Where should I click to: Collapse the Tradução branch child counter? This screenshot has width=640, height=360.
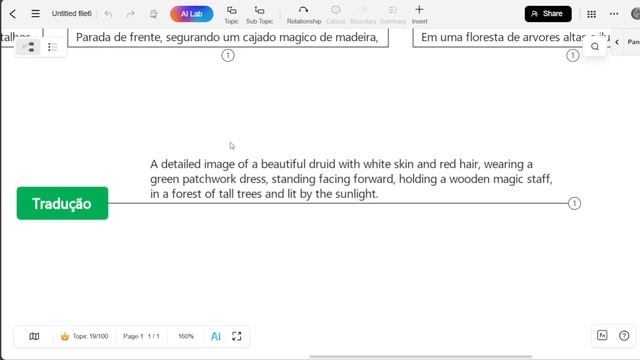pos(574,203)
